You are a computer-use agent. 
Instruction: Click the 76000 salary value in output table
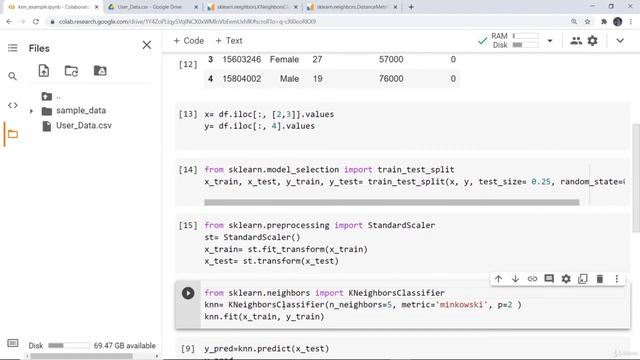(391, 79)
